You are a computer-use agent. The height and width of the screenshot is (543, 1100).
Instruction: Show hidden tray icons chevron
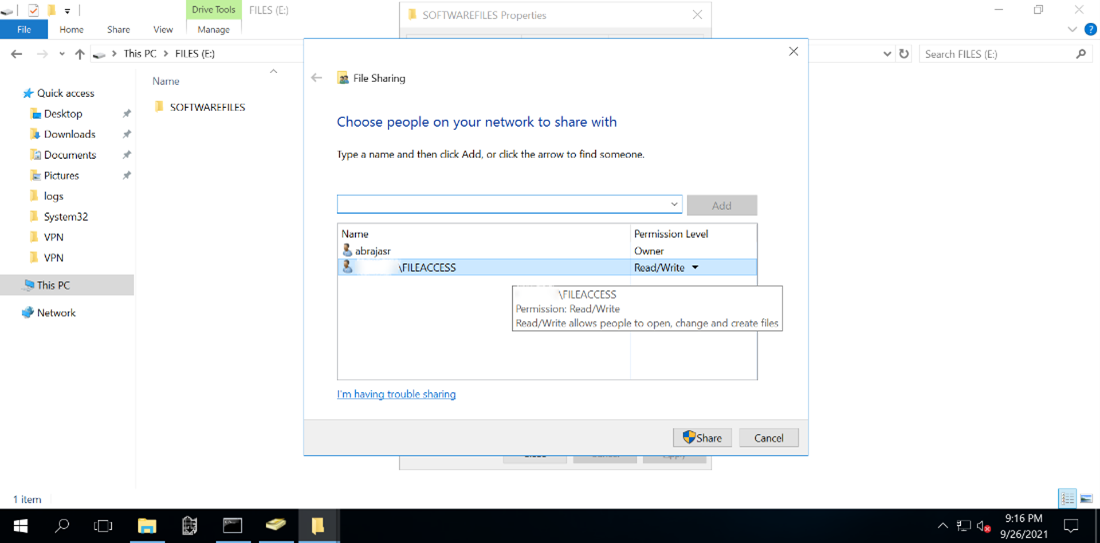(943, 525)
